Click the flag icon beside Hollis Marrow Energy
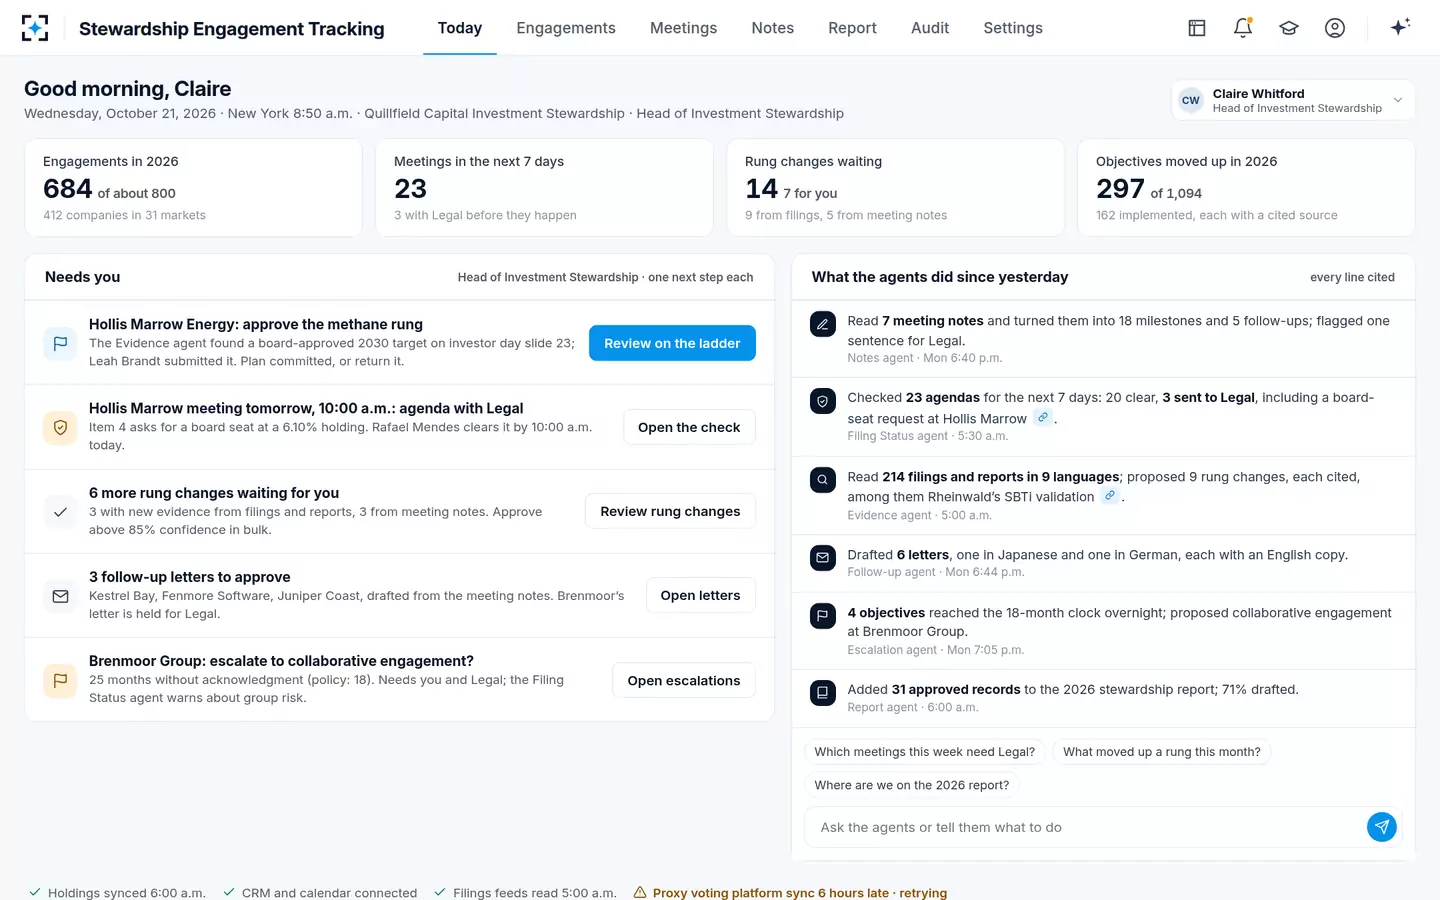 pyautogui.click(x=60, y=343)
